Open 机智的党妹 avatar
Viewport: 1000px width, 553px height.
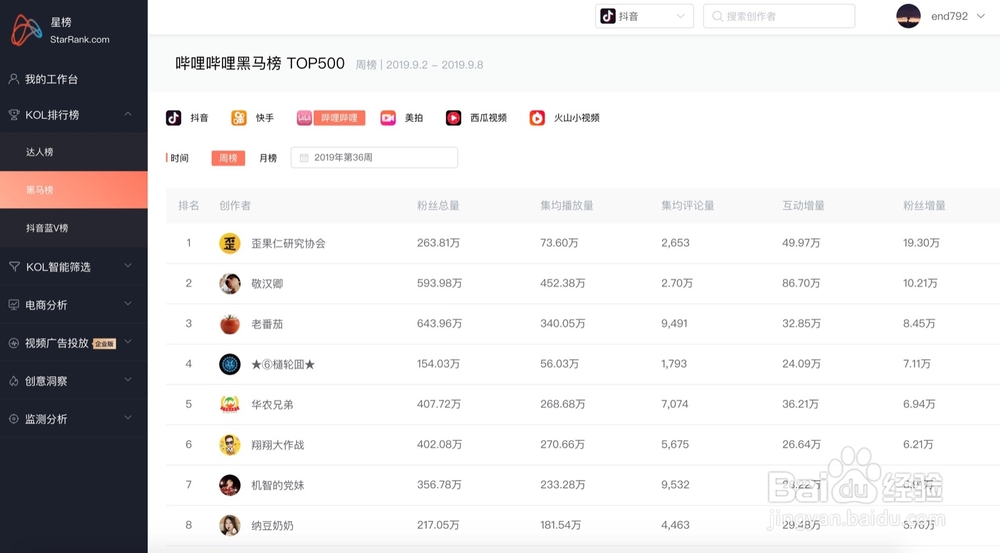click(230, 485)
